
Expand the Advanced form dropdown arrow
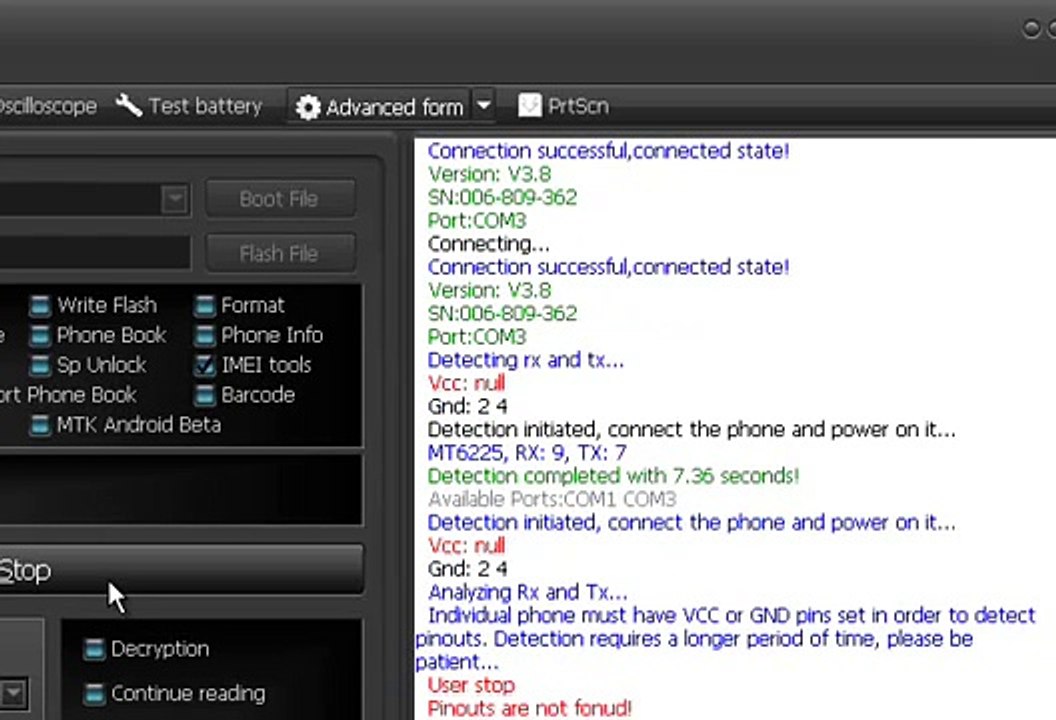coord(484,106)
